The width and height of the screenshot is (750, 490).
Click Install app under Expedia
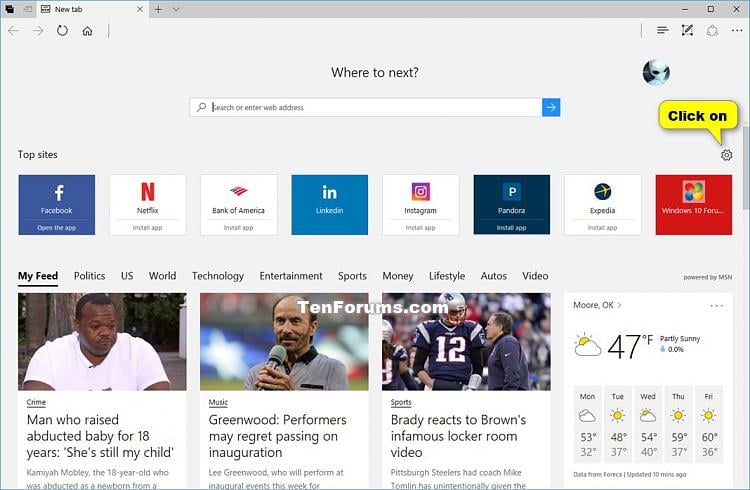603,228
